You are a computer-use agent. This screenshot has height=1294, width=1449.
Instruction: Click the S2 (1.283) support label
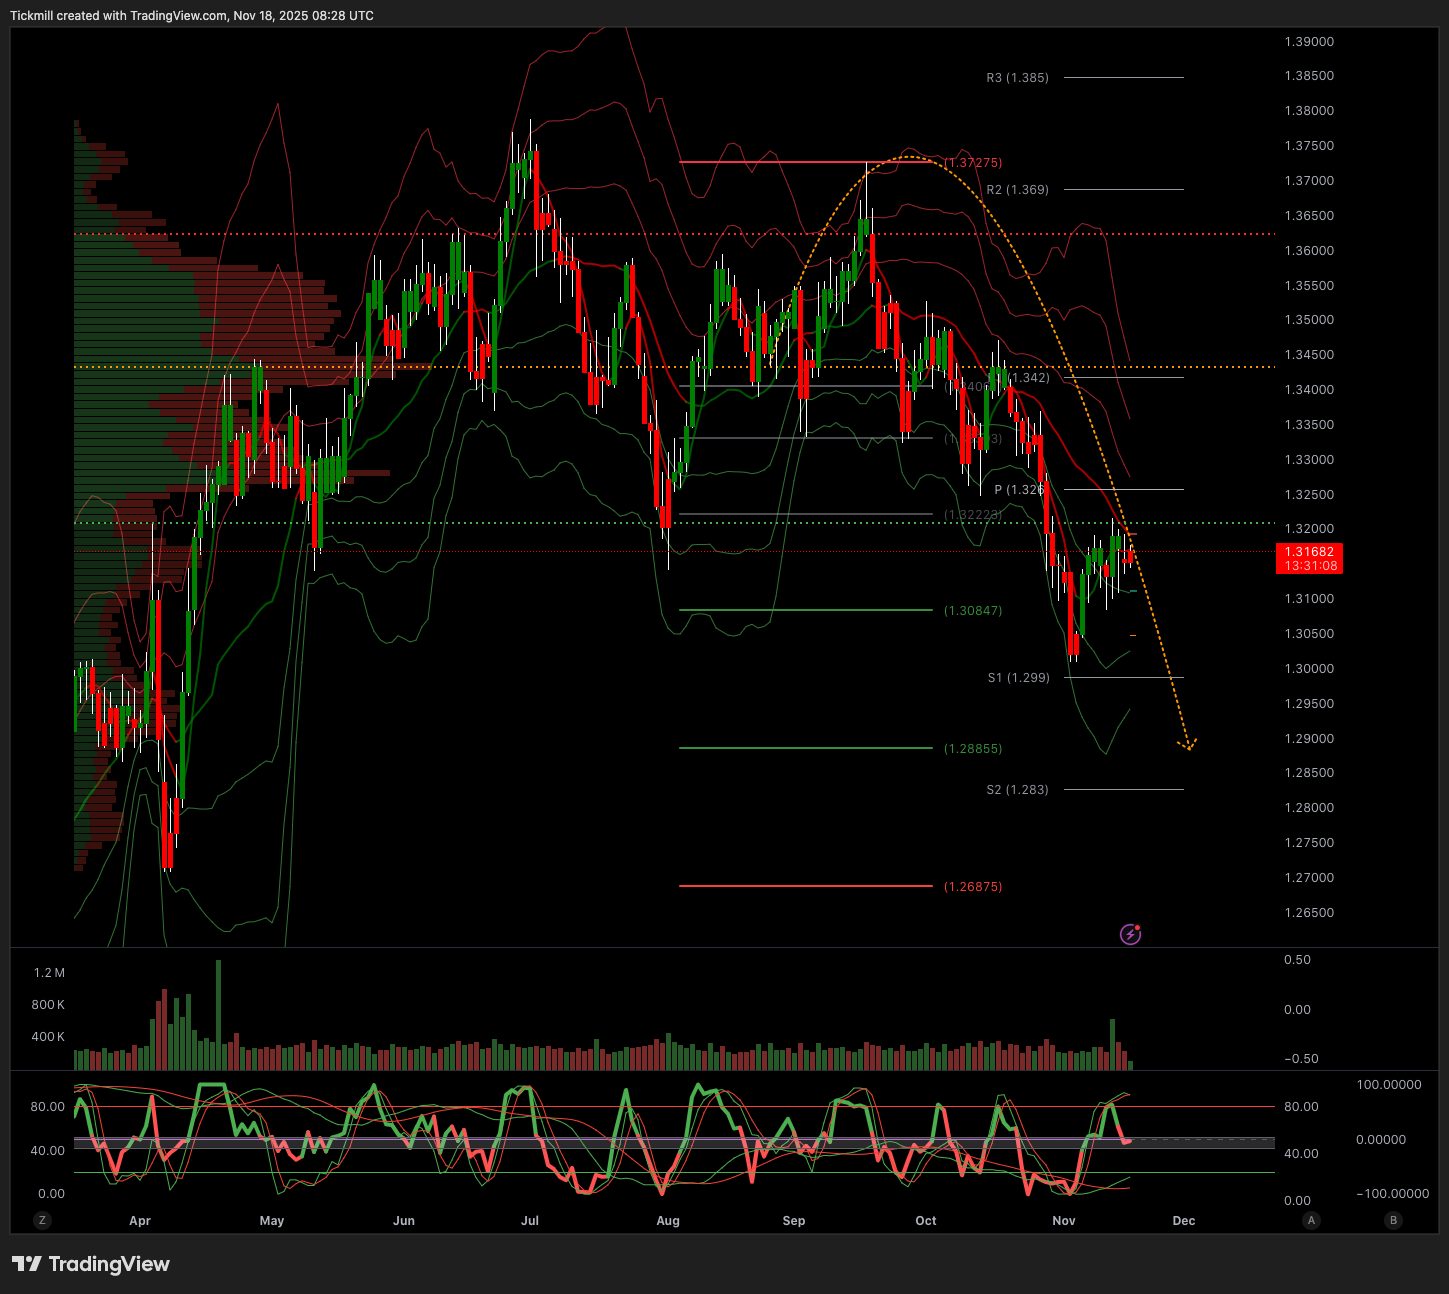point(1017,790)
